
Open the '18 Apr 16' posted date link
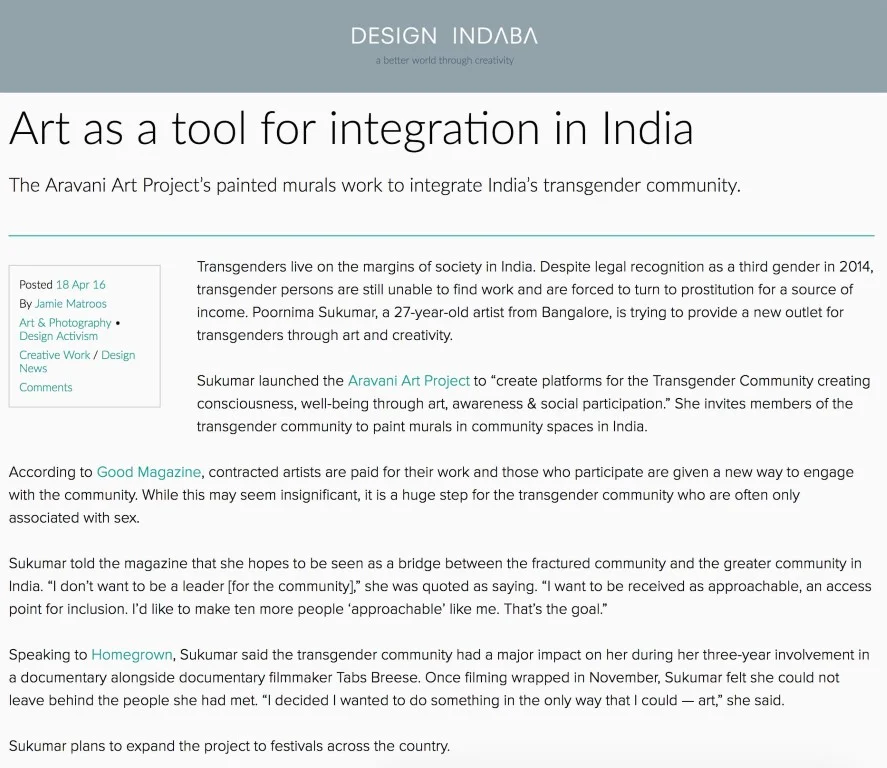coord(81,285)
